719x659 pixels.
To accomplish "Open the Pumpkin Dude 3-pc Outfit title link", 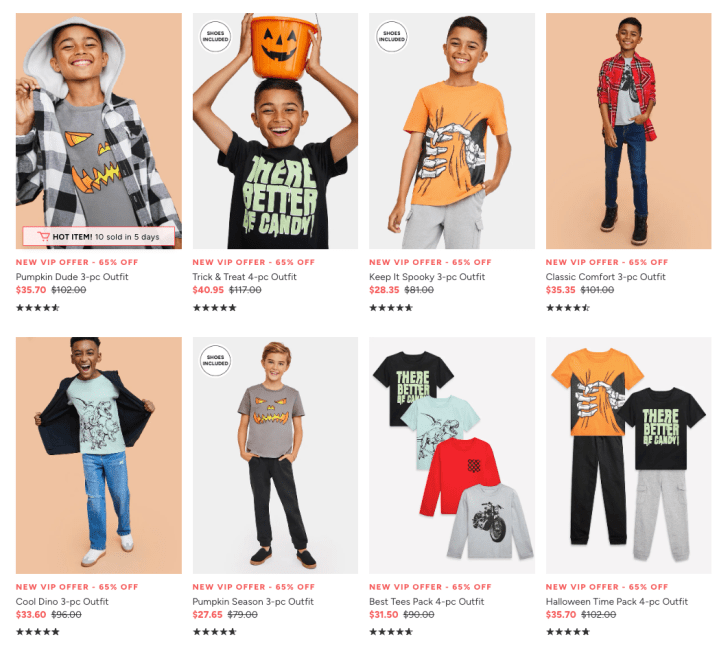I will (72, 277).
